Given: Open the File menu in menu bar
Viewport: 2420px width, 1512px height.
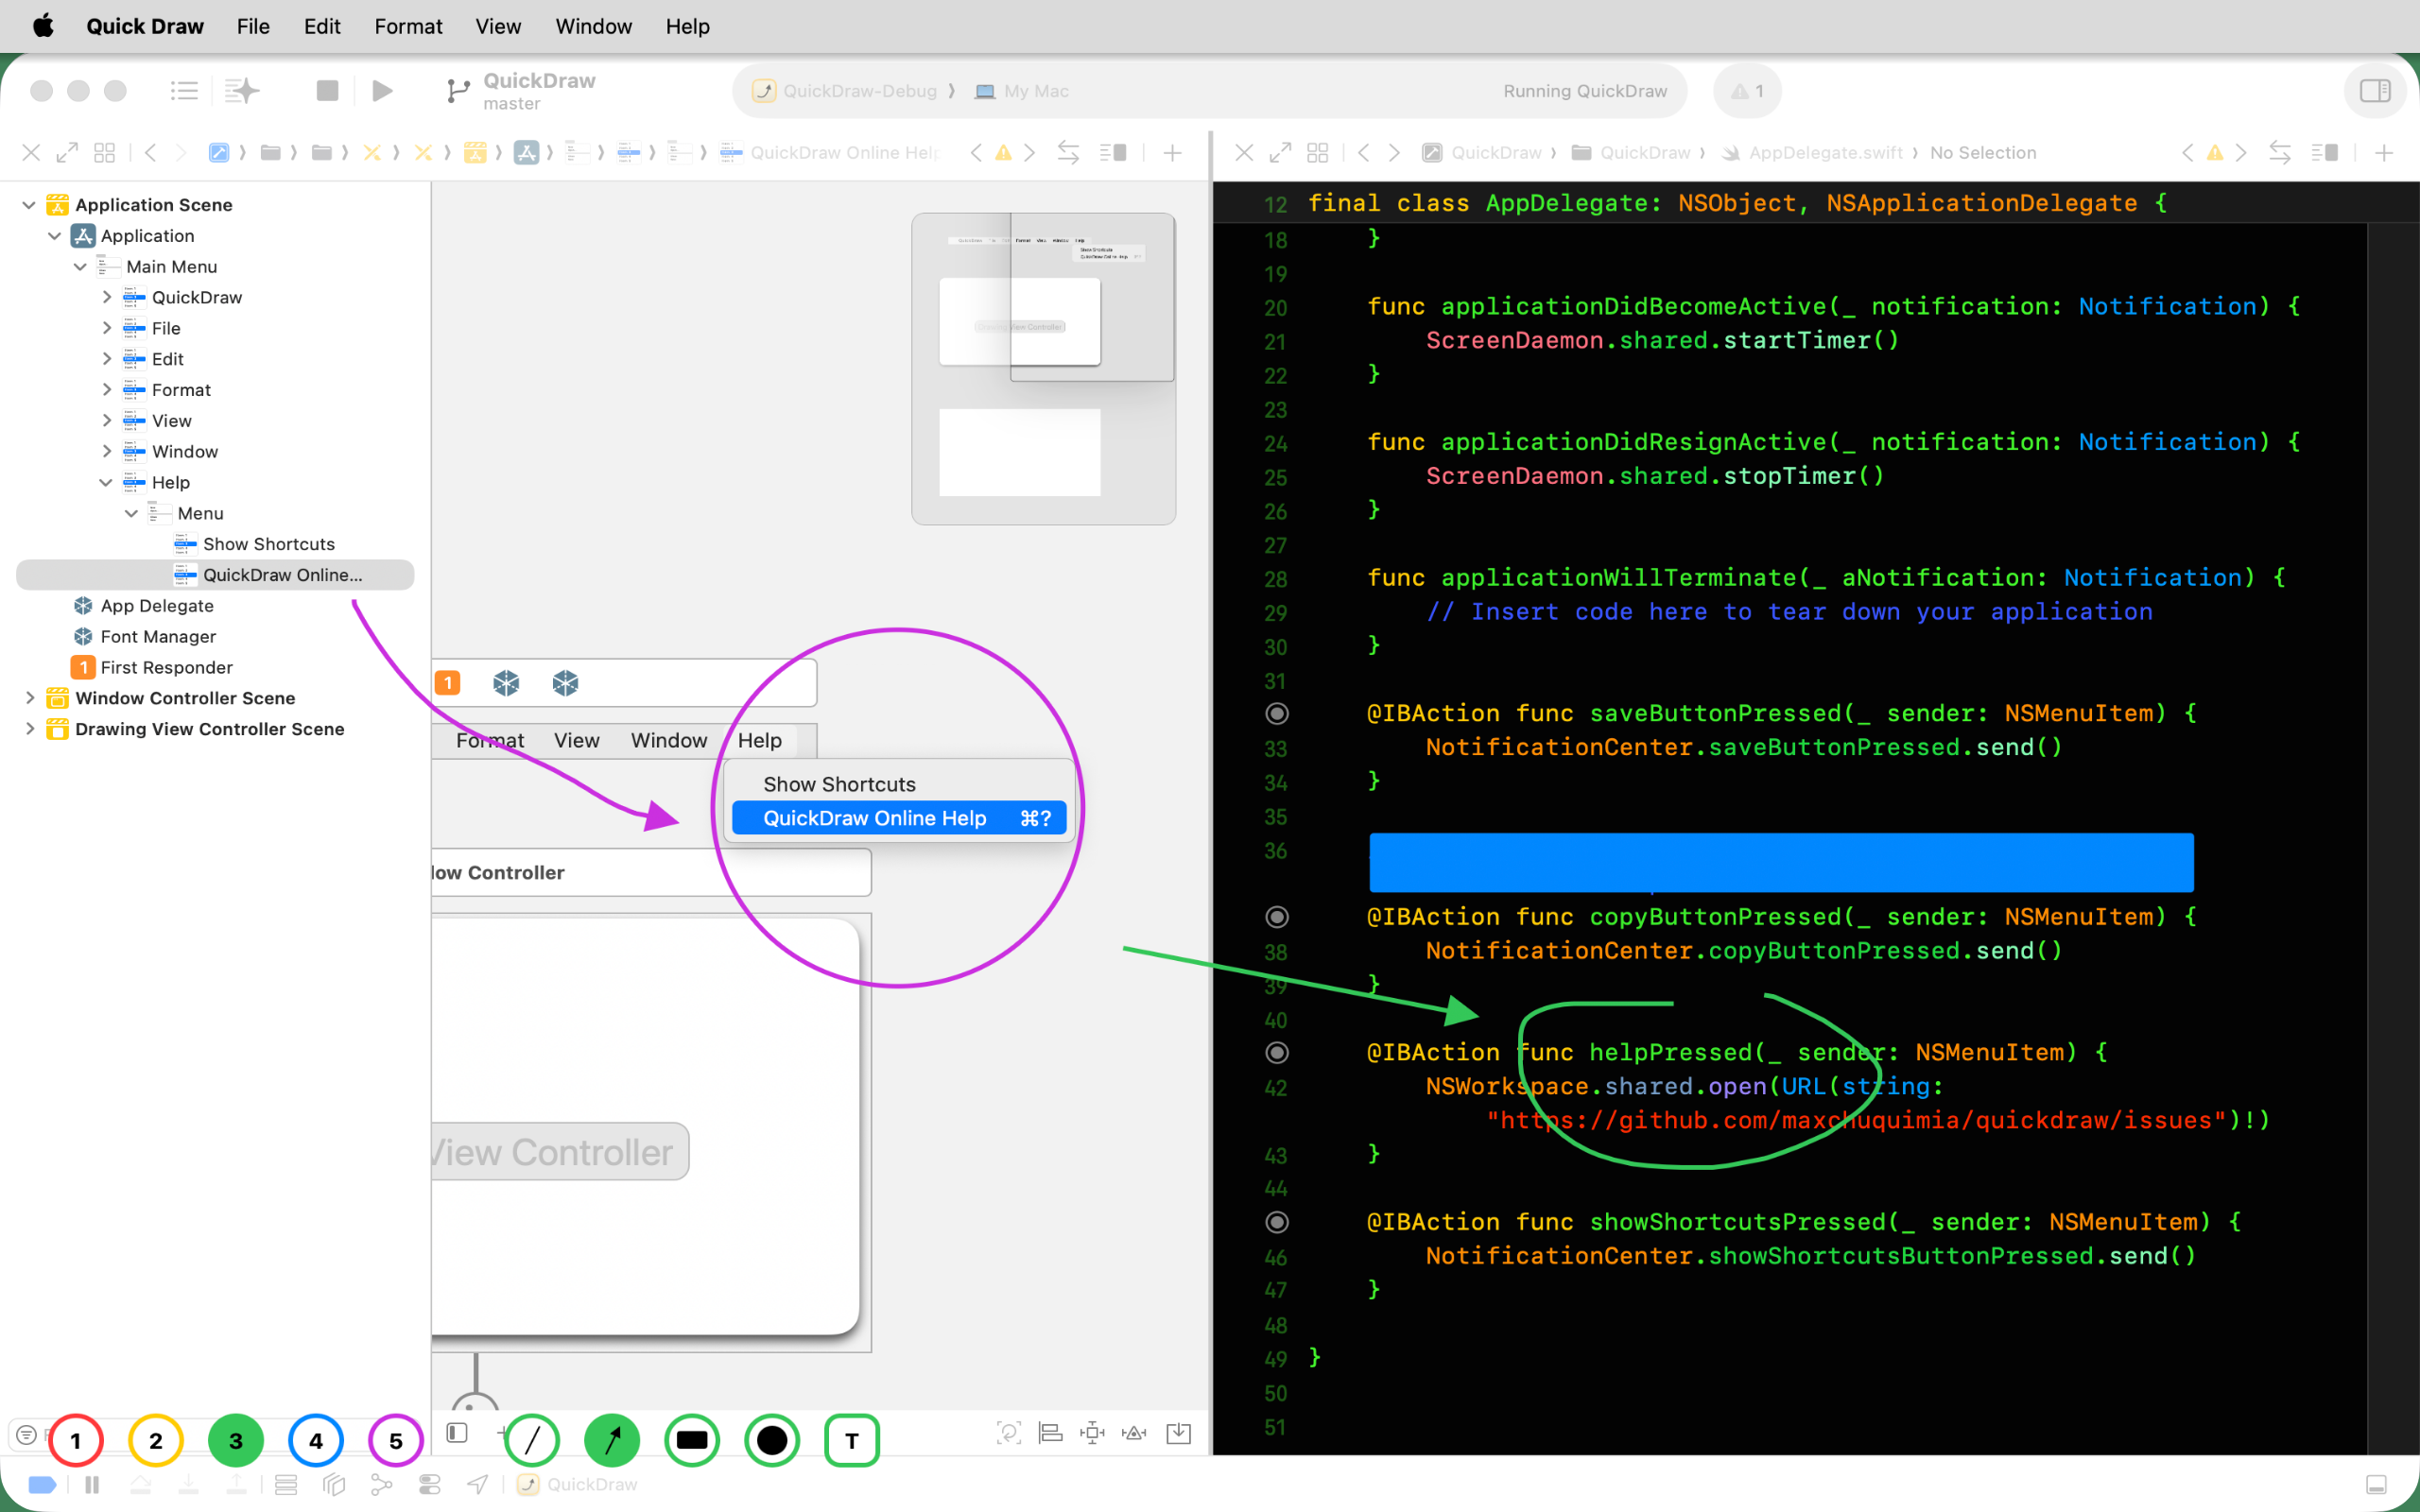Looking at the screenshot, I should (x=253, y=26).
